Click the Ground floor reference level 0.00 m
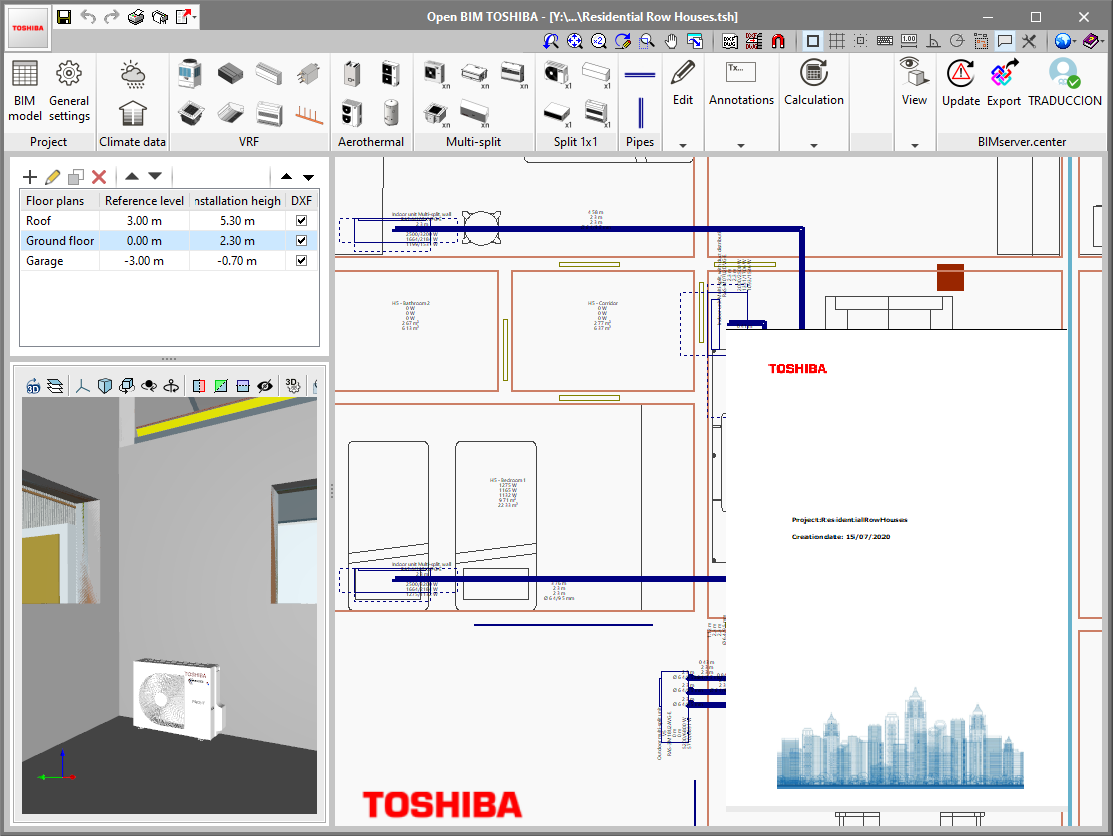 click(144, 241)
